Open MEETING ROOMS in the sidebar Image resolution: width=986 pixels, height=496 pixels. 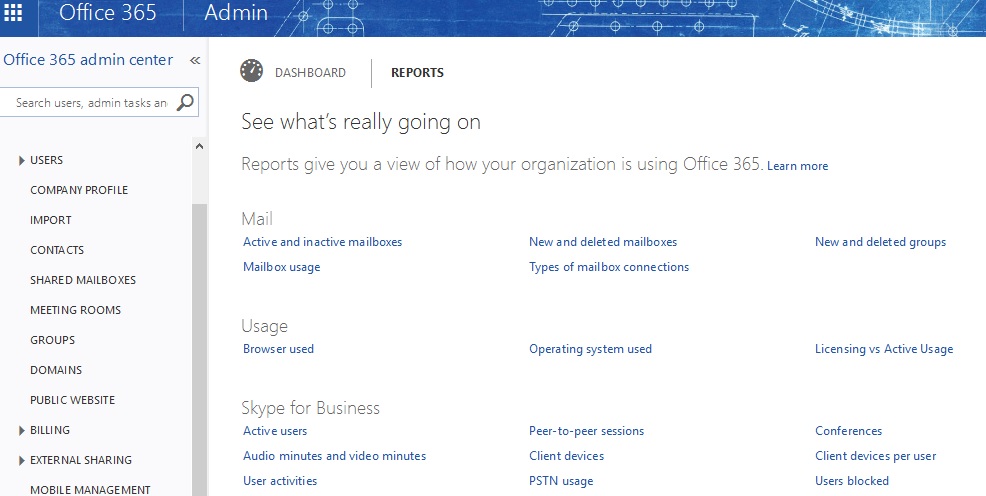point(75,310)
